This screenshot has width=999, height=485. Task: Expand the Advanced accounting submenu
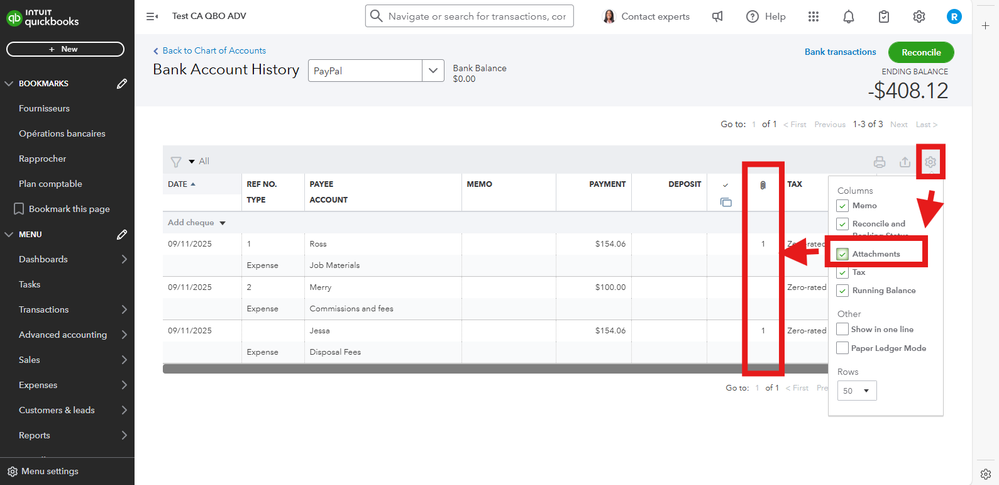click(124, 335)
